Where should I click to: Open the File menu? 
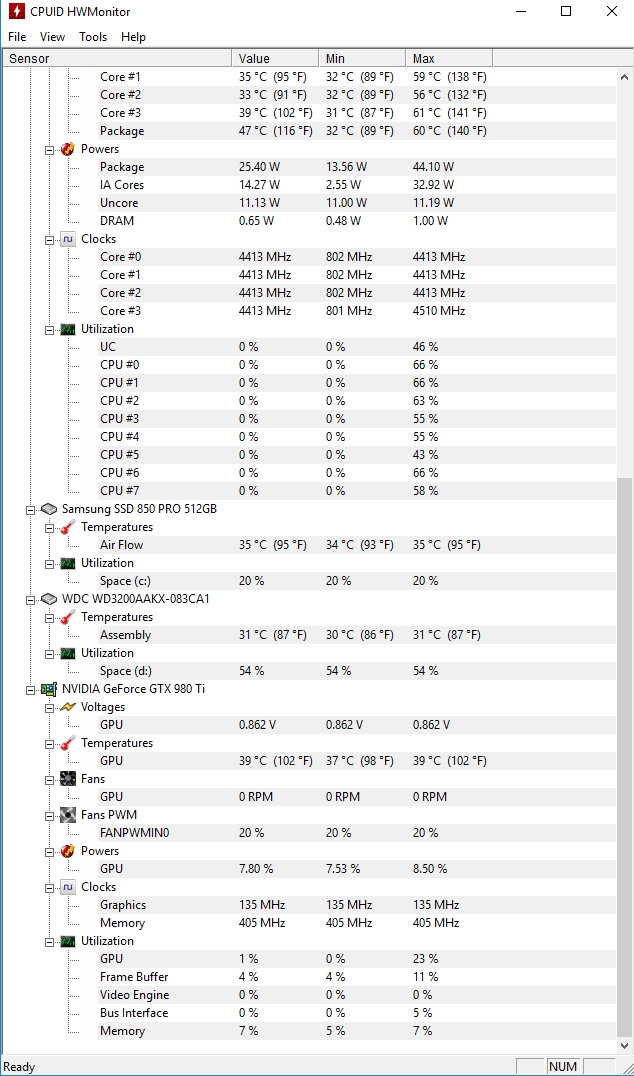[17, 37]
